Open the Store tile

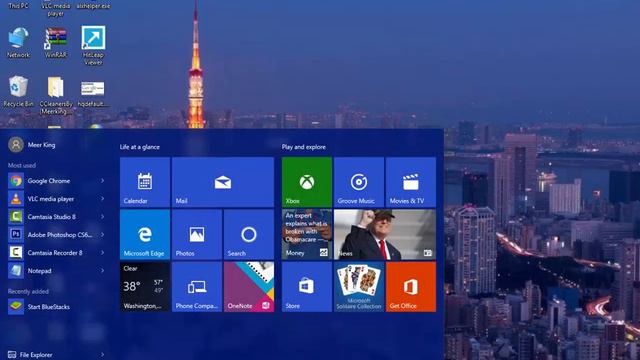[x=307, y=287]
